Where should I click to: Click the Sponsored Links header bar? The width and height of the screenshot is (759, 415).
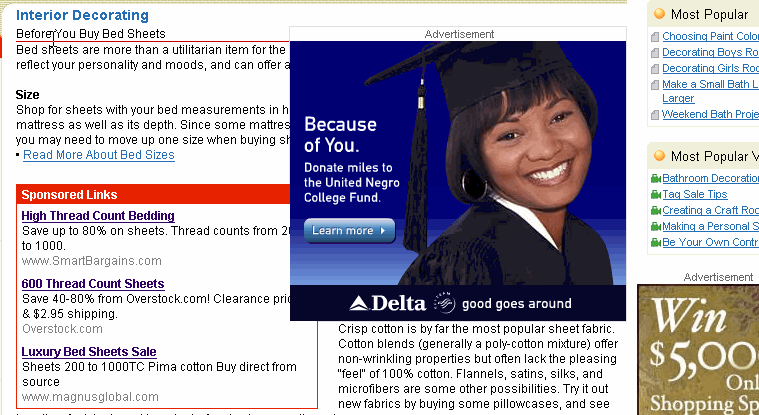153,195
